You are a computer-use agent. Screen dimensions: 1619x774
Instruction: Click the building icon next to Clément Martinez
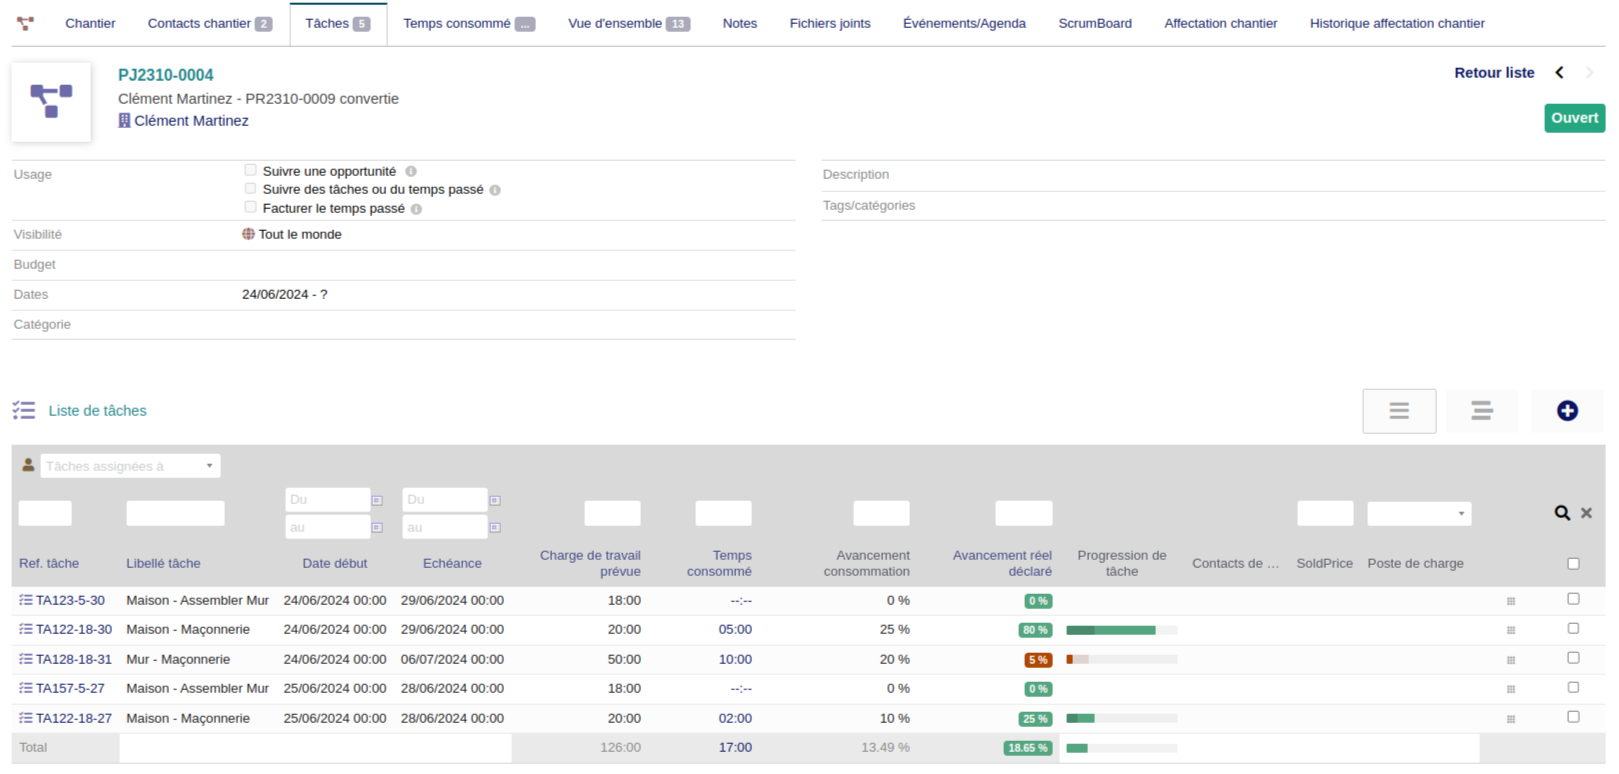(x=124, y=120)
